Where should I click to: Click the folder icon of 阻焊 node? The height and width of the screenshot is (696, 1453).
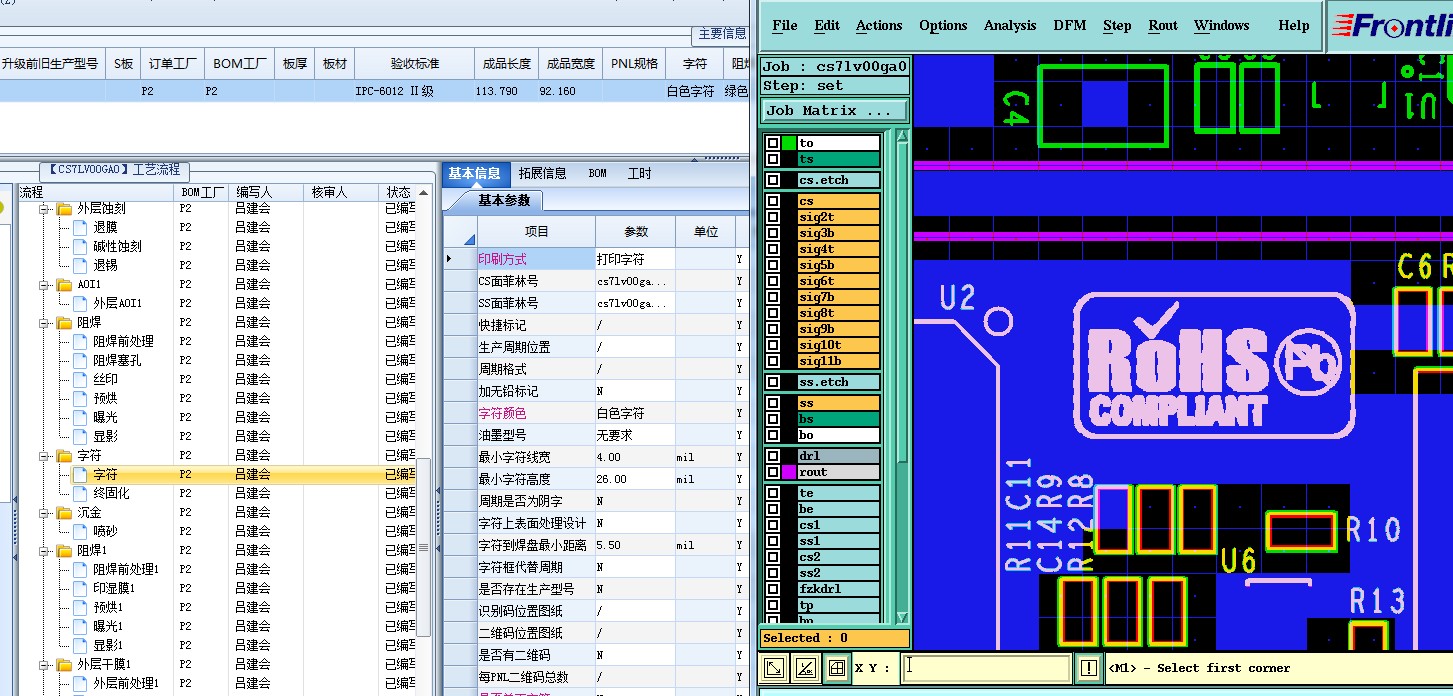coord(65,323)
